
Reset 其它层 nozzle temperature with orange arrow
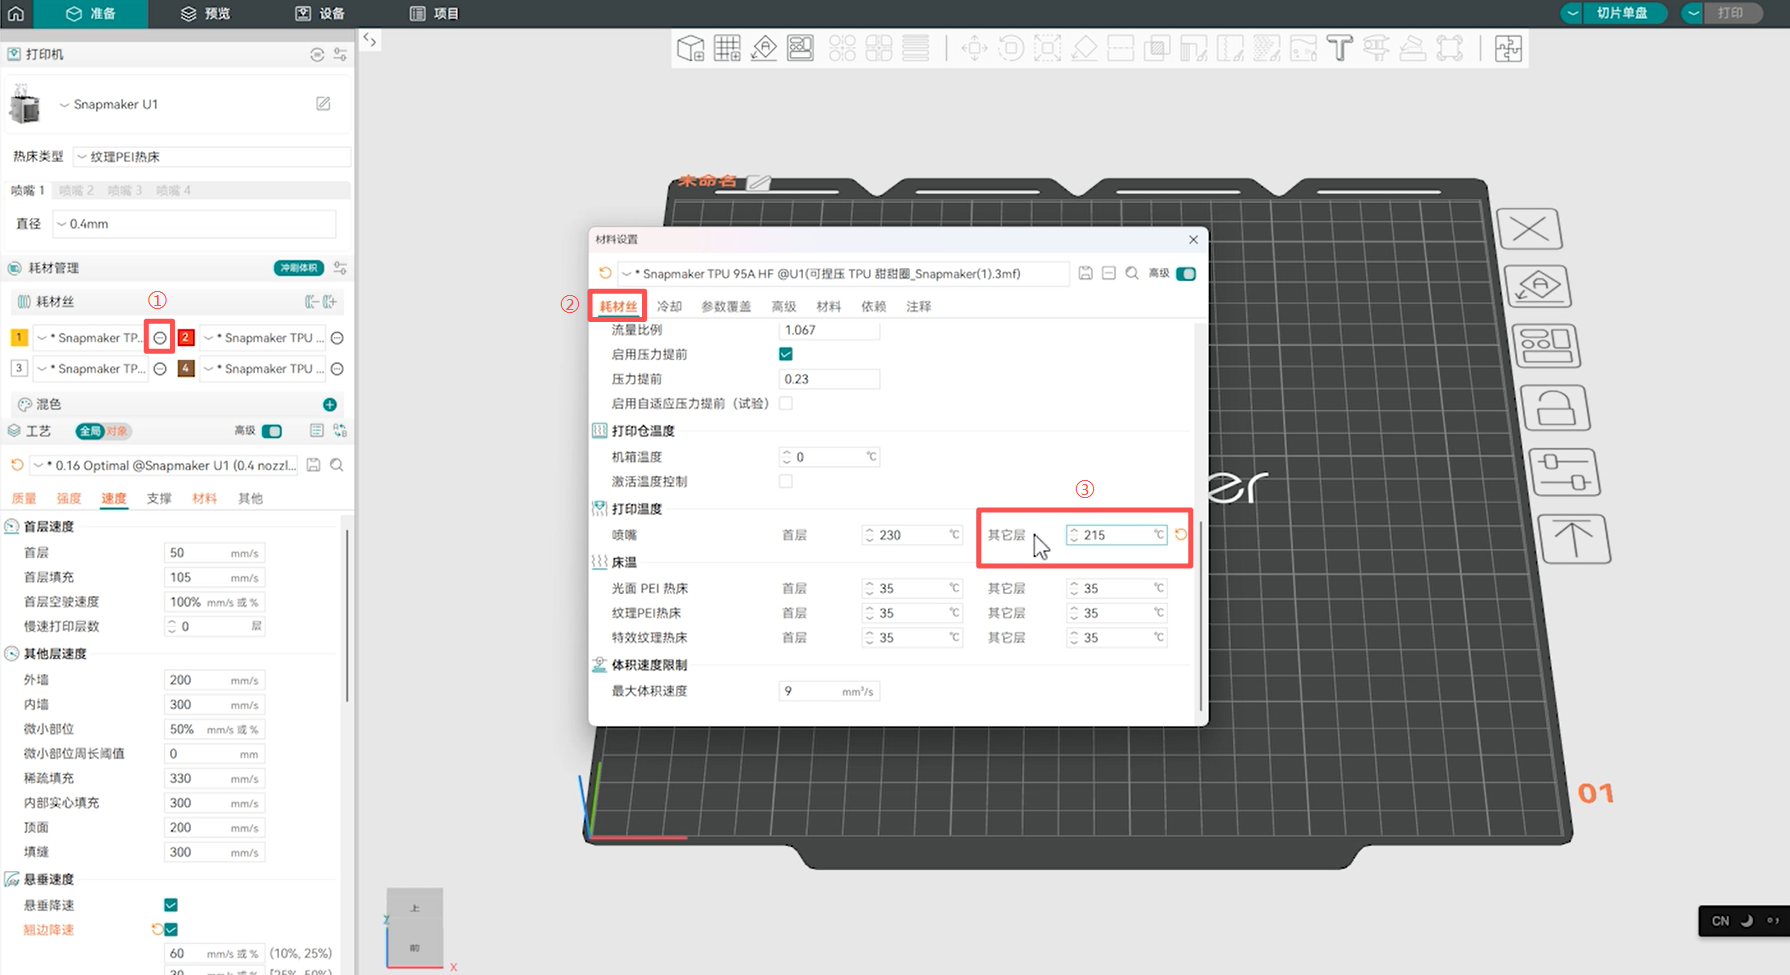coord(1181,535)
